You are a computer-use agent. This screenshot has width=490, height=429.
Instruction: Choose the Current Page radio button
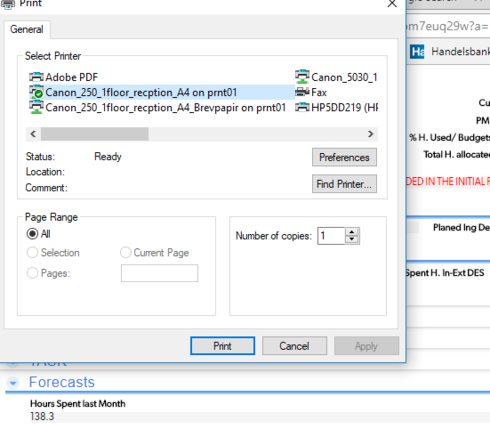pyautogui.click(x=126, y=252)
